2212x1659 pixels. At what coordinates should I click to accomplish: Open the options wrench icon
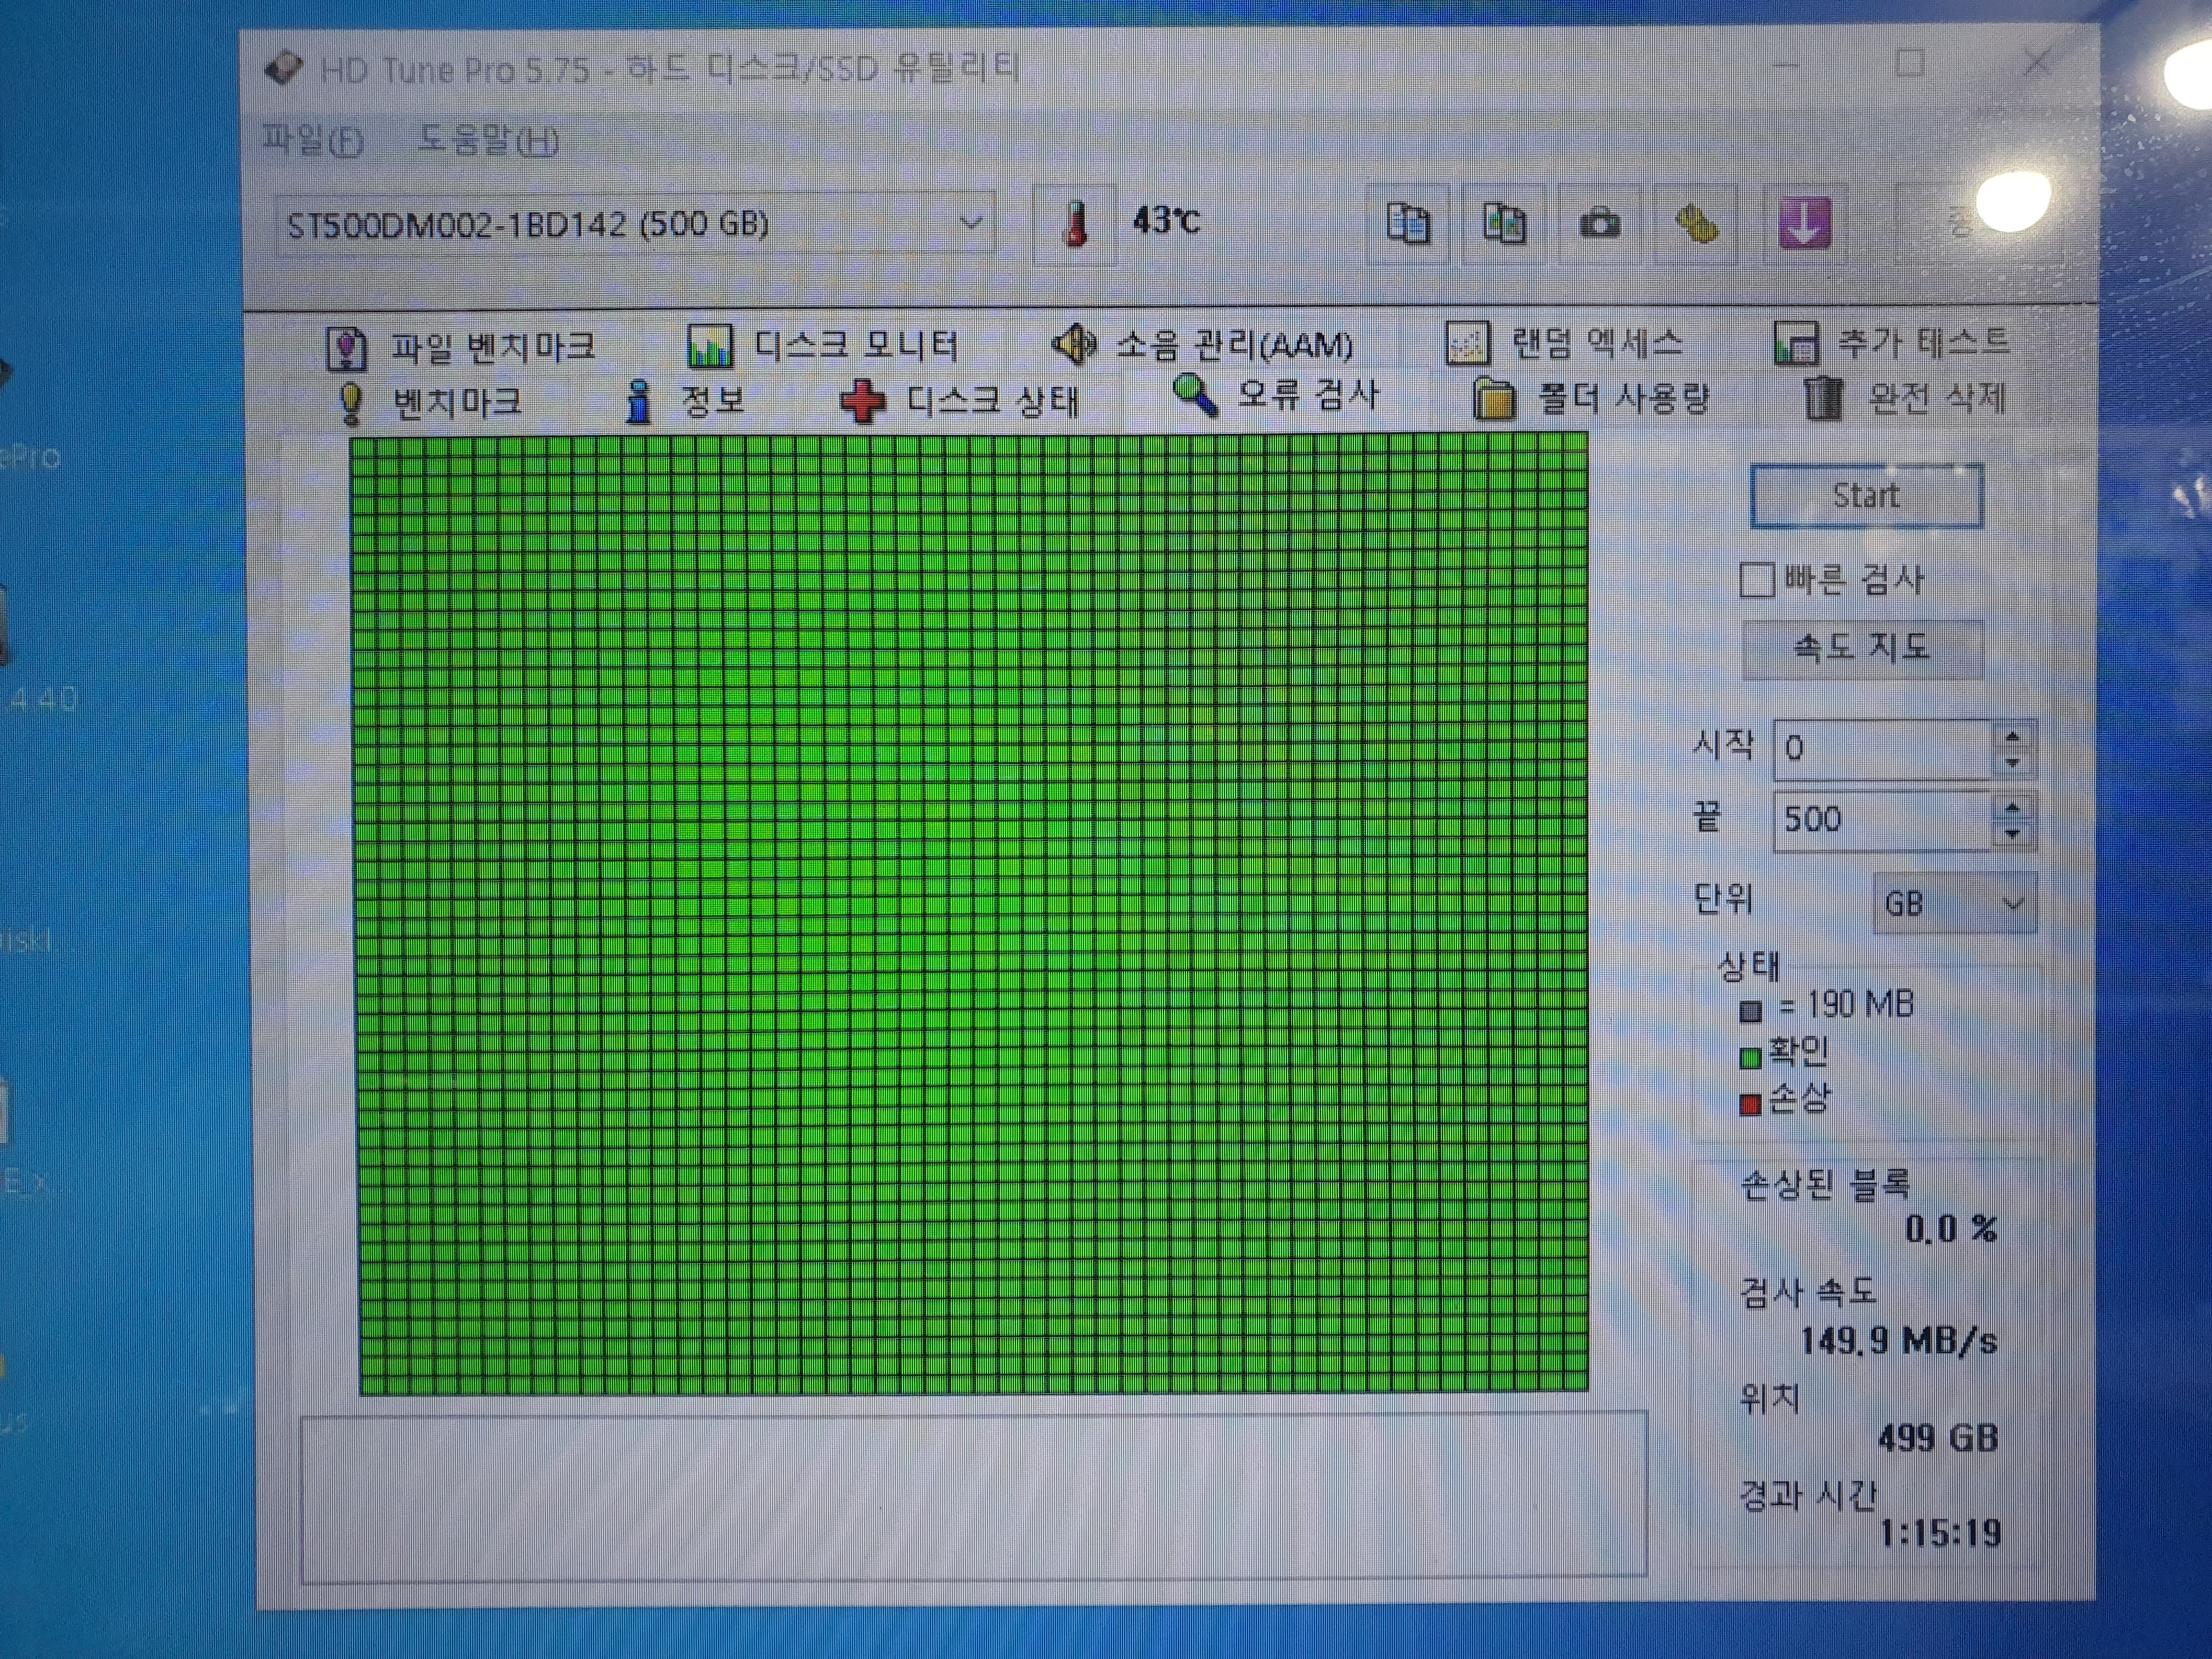pyautogui.click(x=1696, y=223)
